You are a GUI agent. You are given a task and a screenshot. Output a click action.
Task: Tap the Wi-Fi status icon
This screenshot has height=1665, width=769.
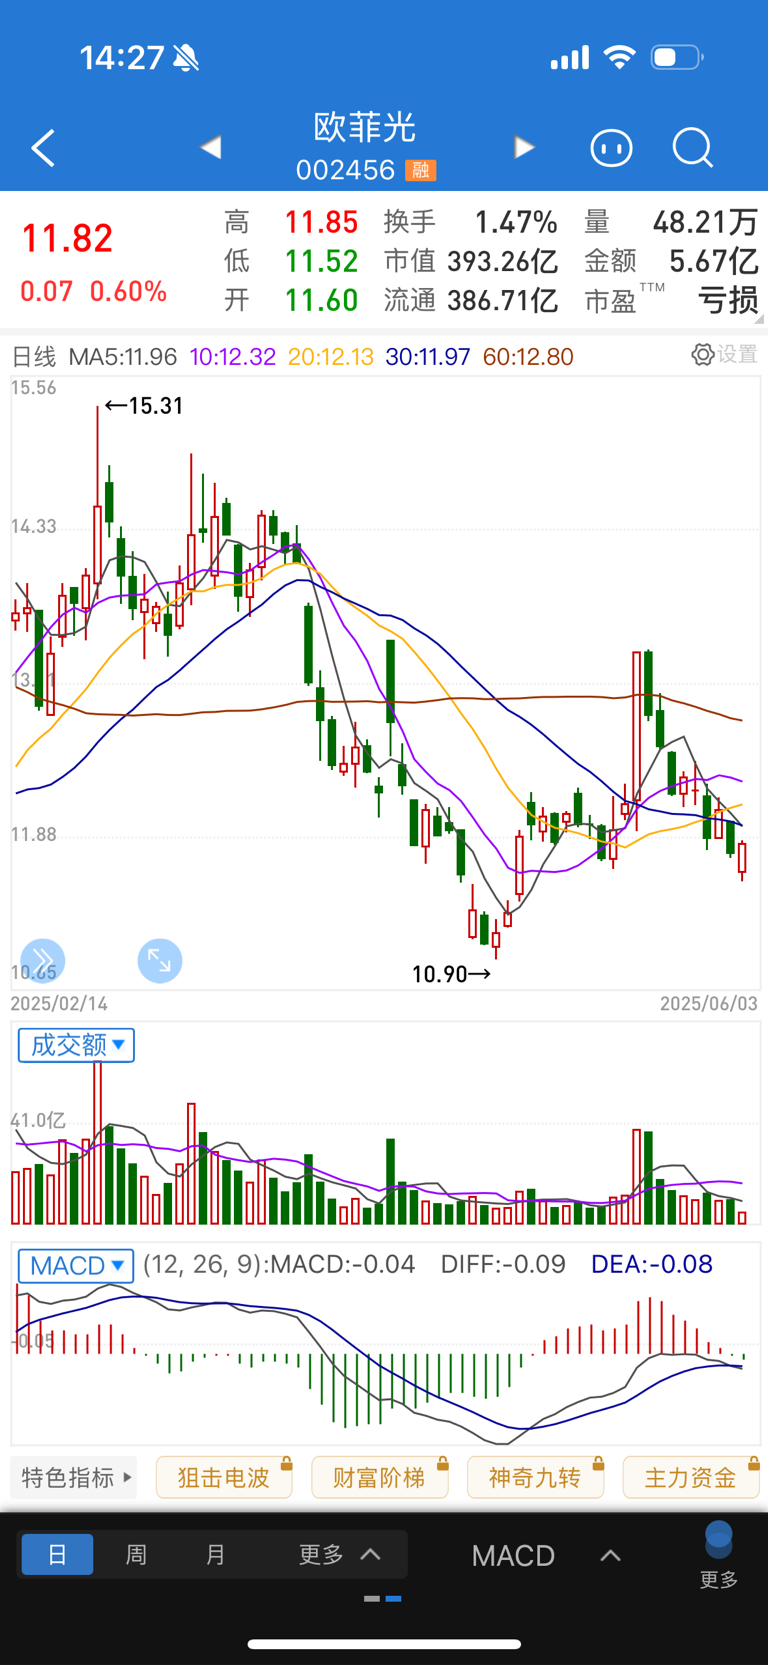[620, 58]
